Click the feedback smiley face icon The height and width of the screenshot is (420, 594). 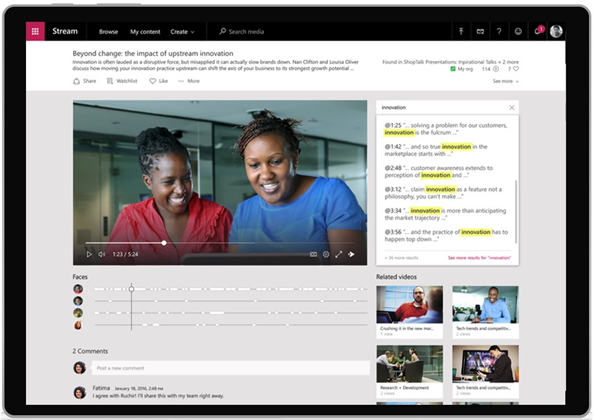pos(518,31)
